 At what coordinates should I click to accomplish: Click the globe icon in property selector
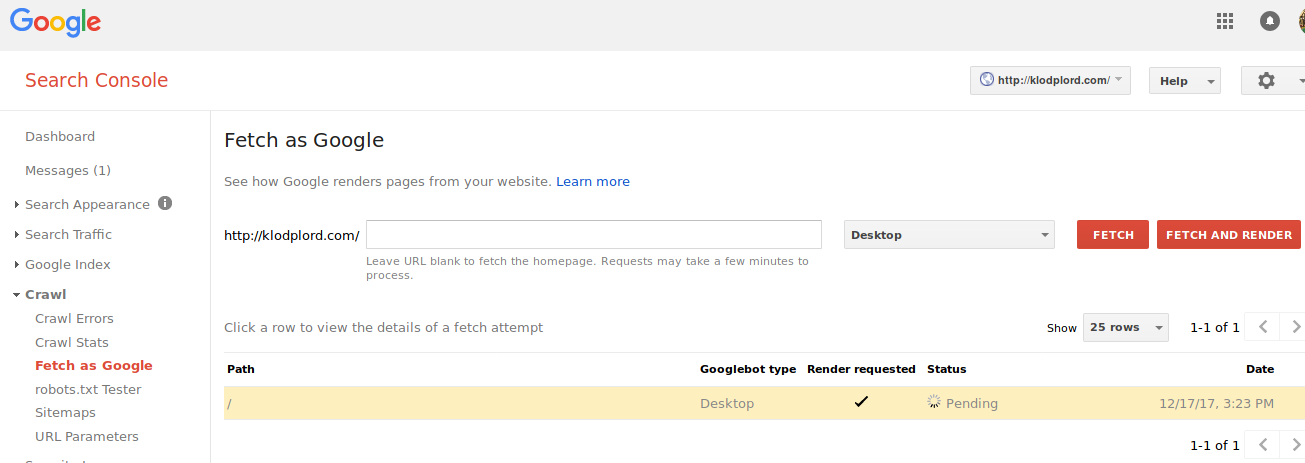click(986, 80)
